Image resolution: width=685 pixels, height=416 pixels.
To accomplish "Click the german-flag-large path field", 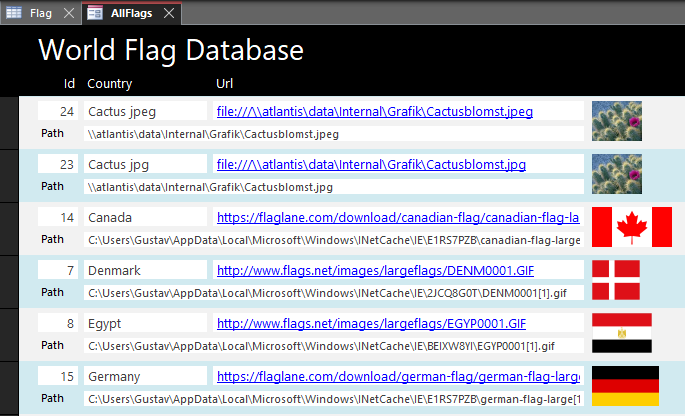I will tap(334, 399).
